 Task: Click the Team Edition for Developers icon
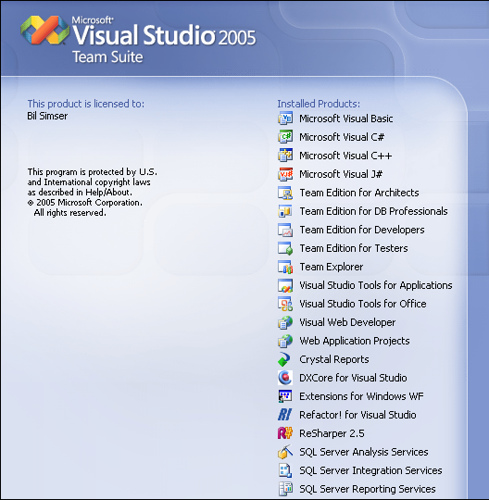[x=285, y=229]
